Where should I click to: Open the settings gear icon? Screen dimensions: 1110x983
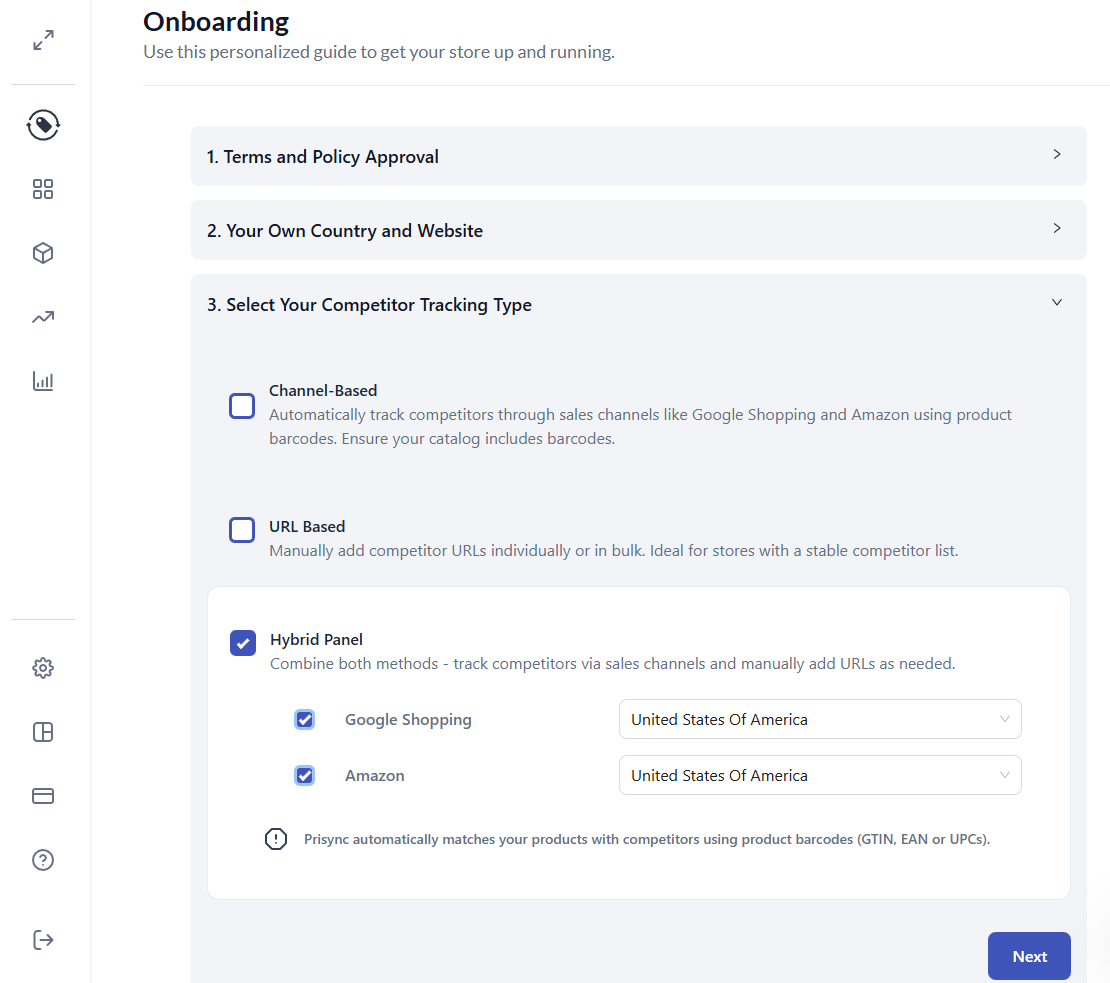pos(43,668)
